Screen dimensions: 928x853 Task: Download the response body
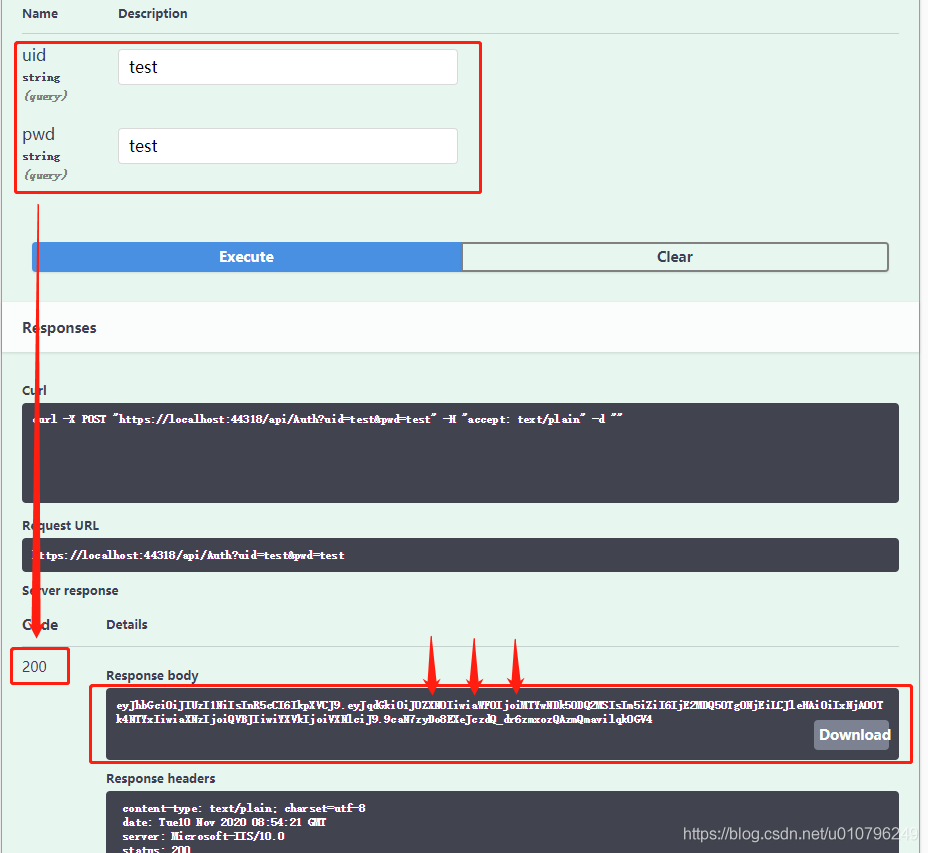tap(854, 735)
